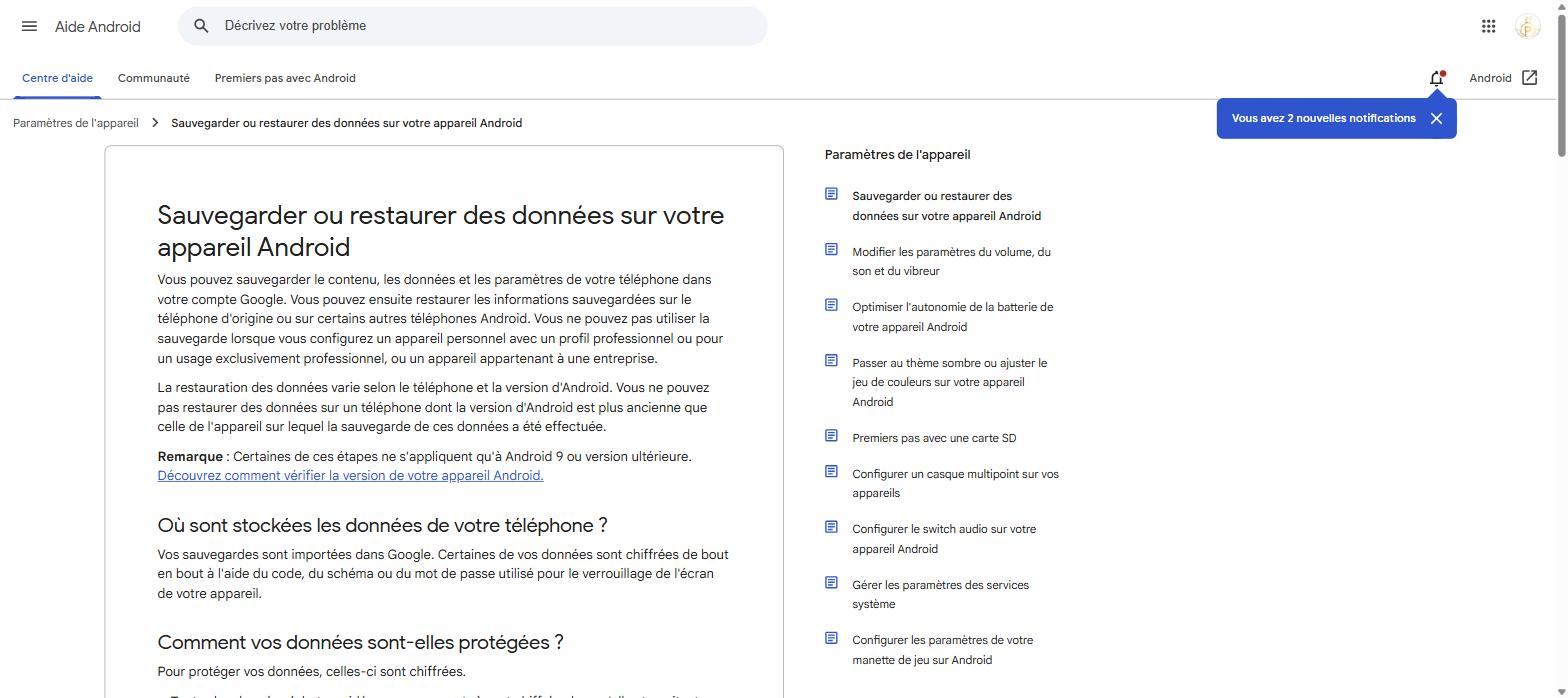Click article icon beside Optimiser l'autonomie

pyautogui.click(x=831, y=305)
